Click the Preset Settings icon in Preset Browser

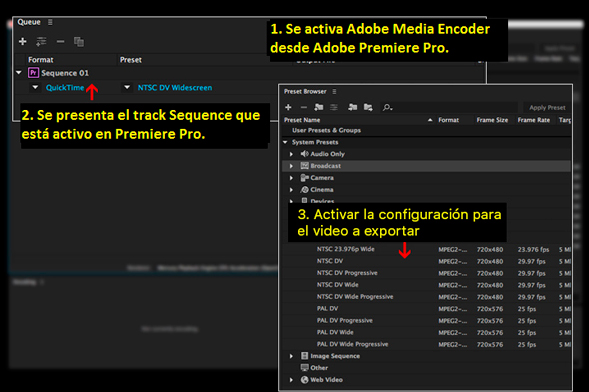(334, 107)
